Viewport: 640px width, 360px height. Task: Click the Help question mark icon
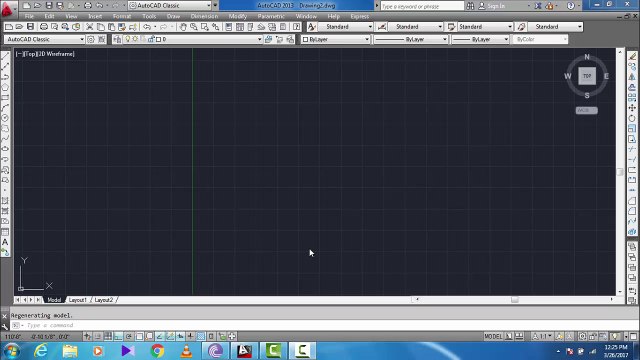[x=297, y=27]
